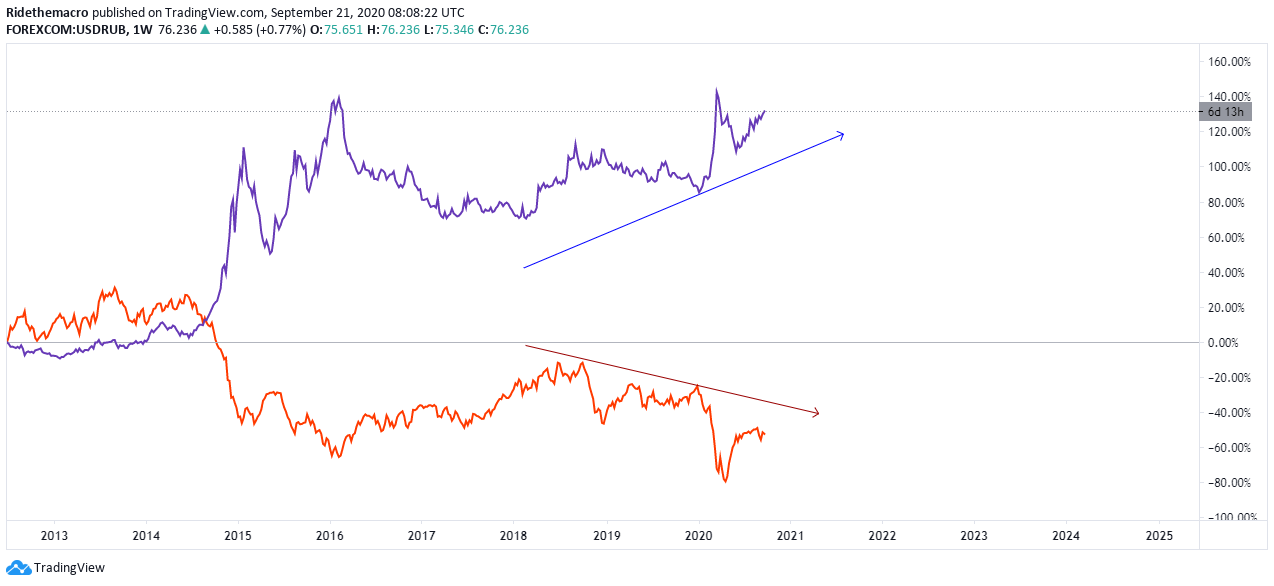Viewport: 1274px width, 586px height.
Task: Click the C:76.236 close price value
Action: tap(503, 30)
